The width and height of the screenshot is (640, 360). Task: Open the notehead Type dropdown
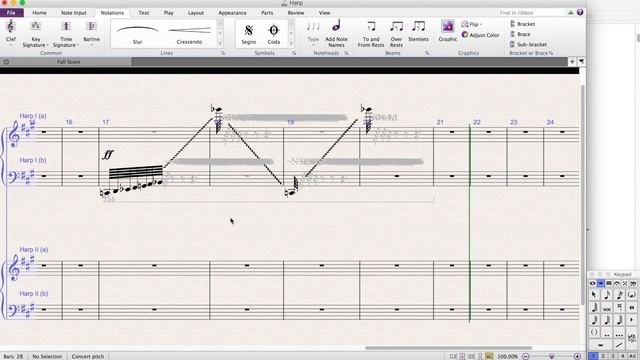(313, 32)
